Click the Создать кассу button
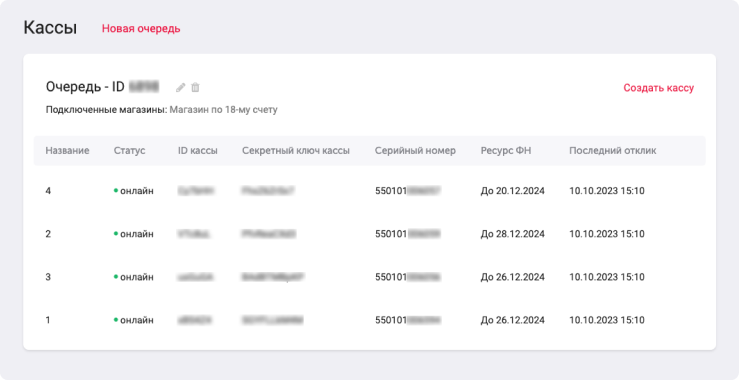Image resolution: width=739 pixels, height=380 pixels. tap(658, 88)
